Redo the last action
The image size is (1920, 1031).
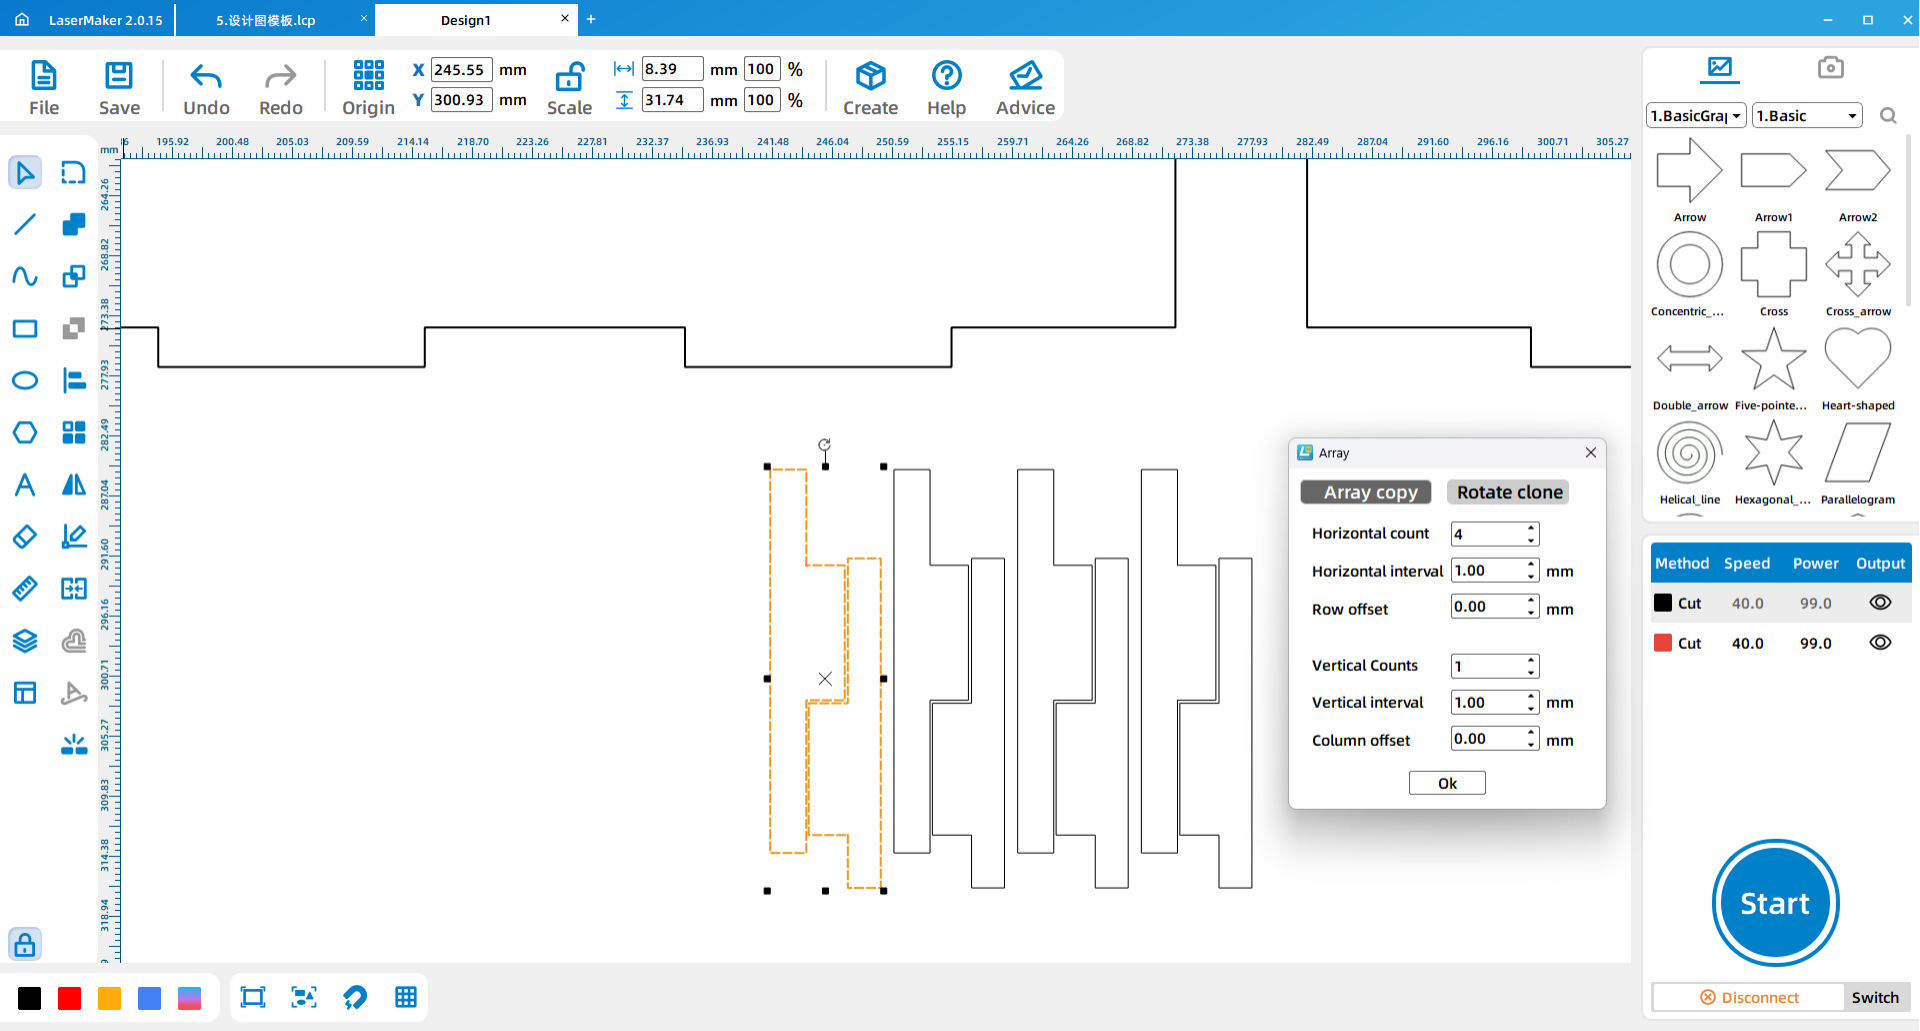click(280, 88)
